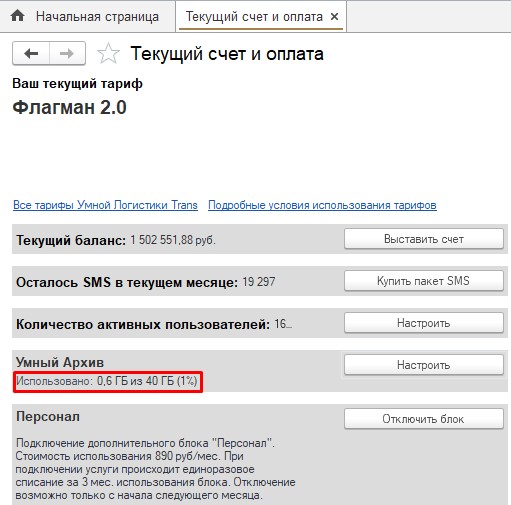
Task: Click Настроить for Умный Архив
Action: coord(424,365)
